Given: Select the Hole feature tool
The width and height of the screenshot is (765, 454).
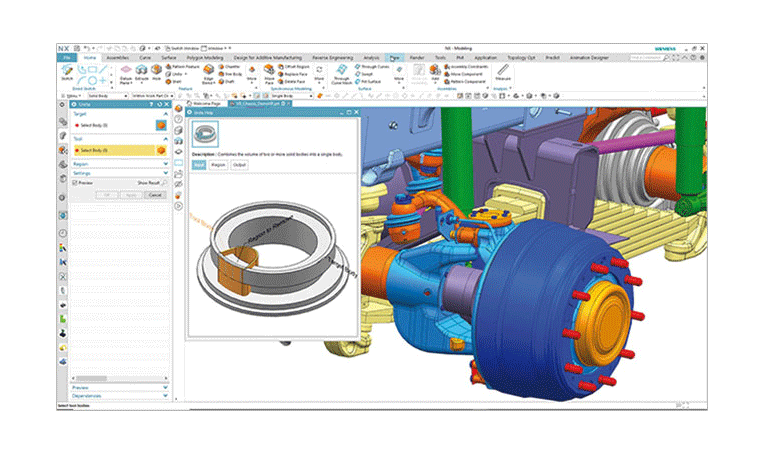Looking at the screenshot, I should pyautogui.click(x=156, y=73).
